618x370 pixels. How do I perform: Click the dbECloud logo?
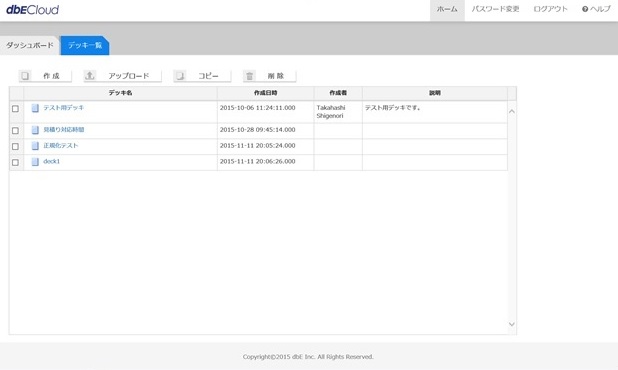point(33,9)
